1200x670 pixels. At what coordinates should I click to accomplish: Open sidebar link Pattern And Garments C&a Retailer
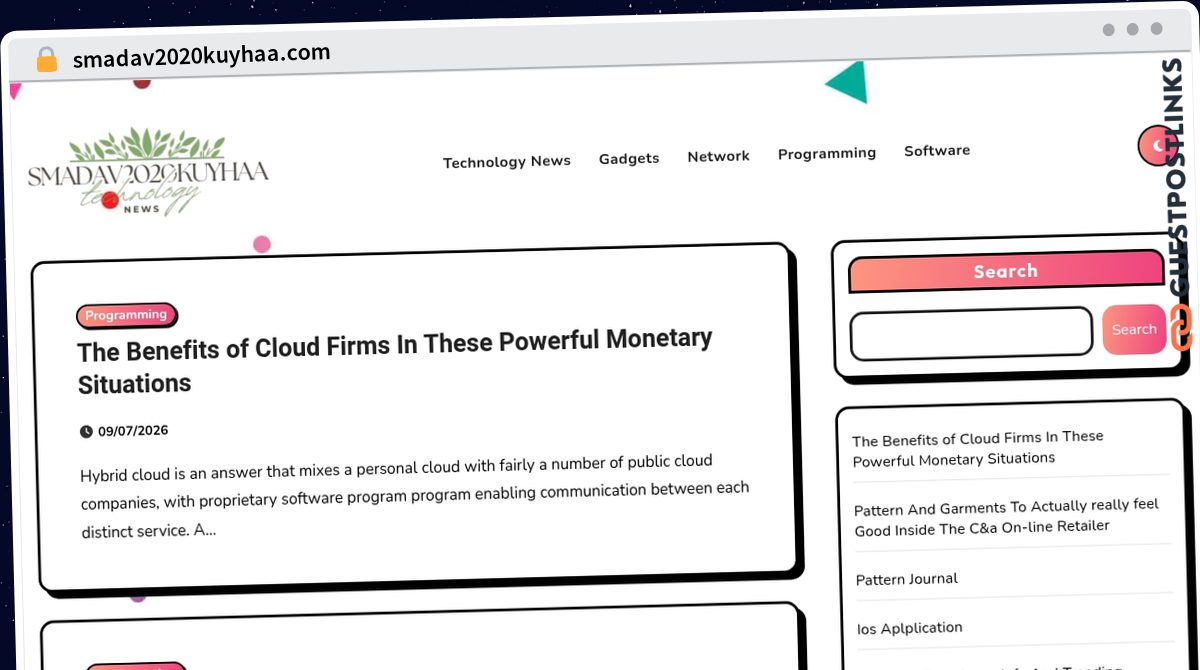[x=1006, y=516]
